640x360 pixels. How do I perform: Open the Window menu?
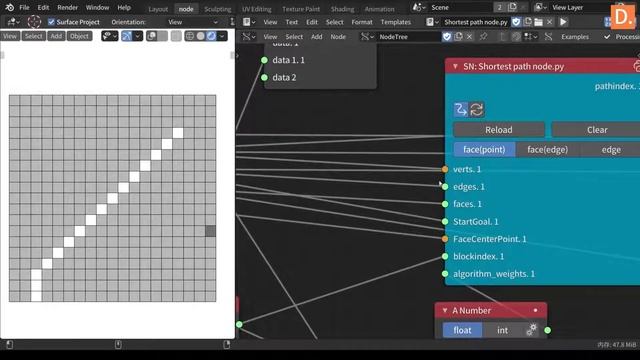pyautogui.click(x=98, y=7)
